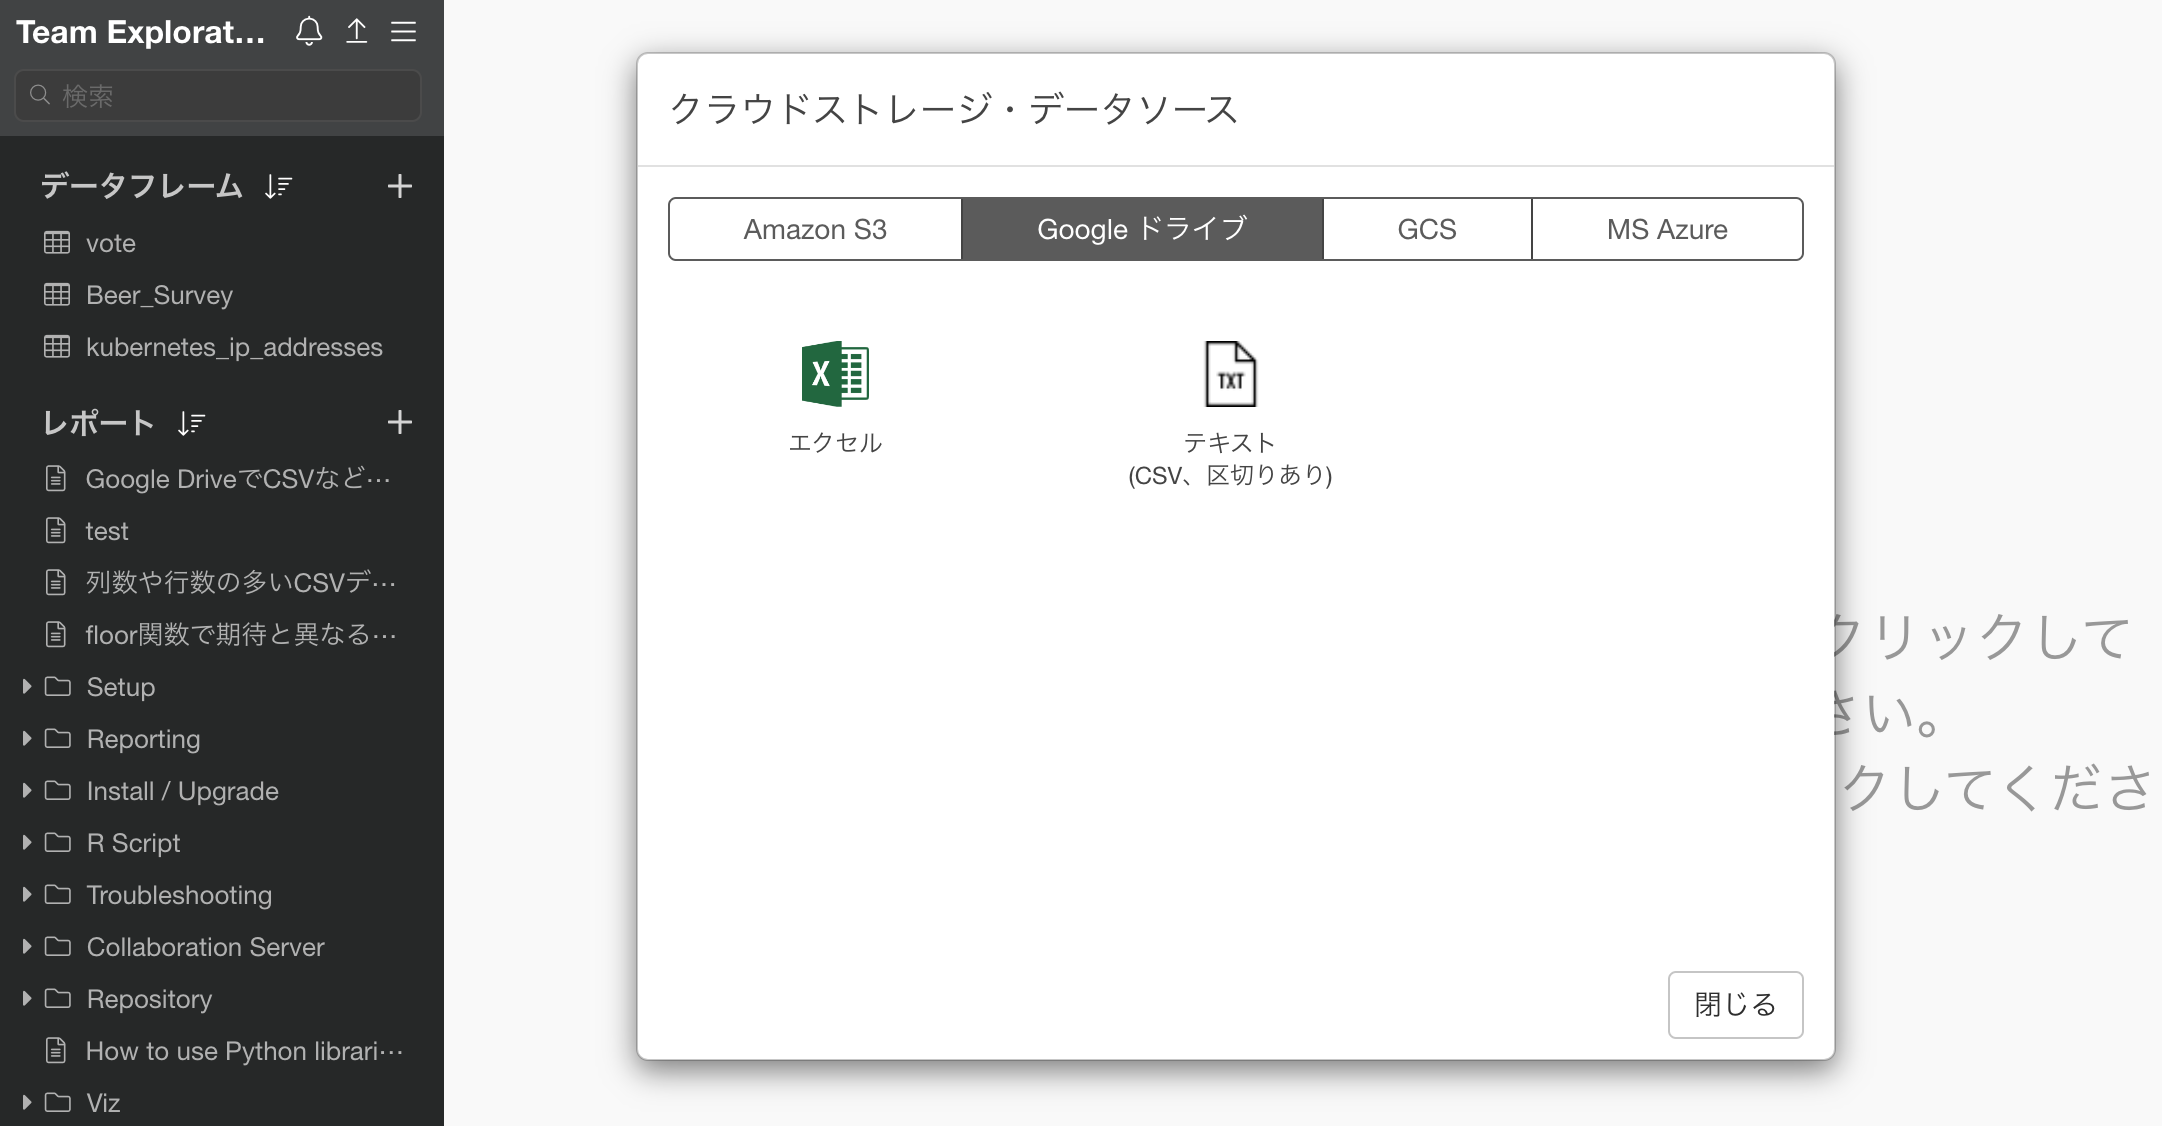Open the Beer_Survey data frame
The image size is (2162, 1126).
point(159,295)
